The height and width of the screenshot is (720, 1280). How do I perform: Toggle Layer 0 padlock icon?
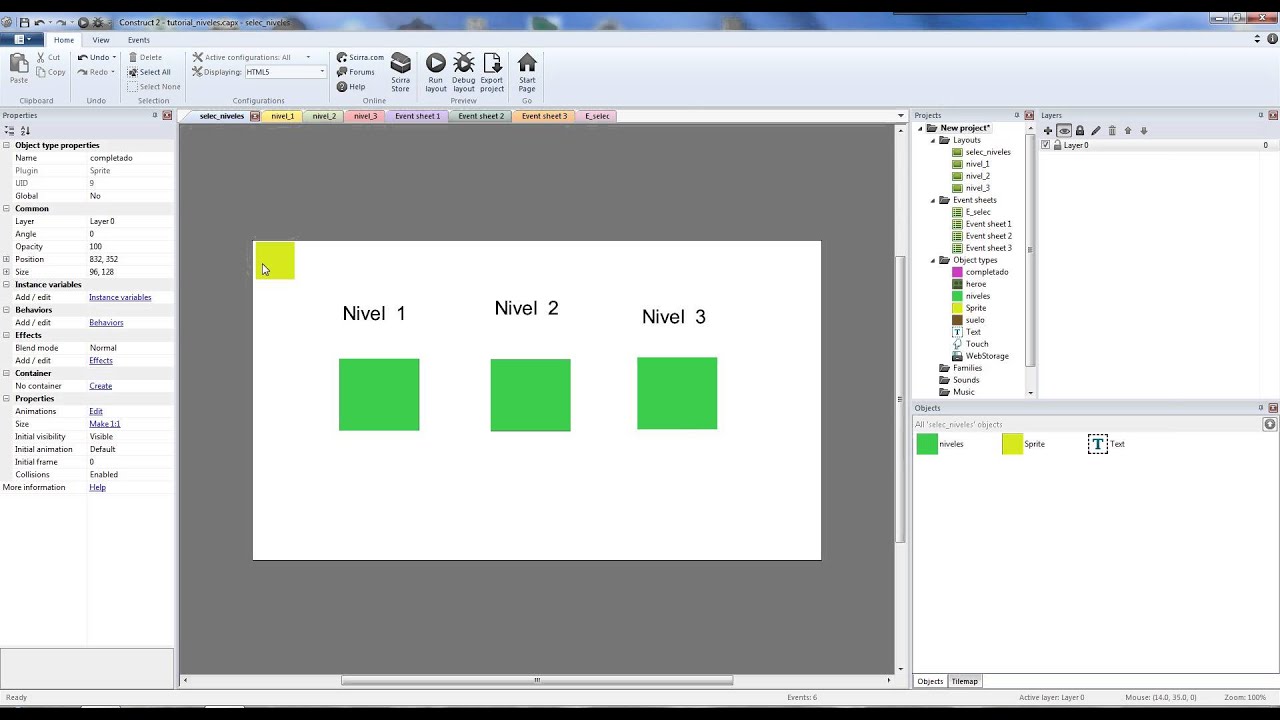(x=1057, y=145)
